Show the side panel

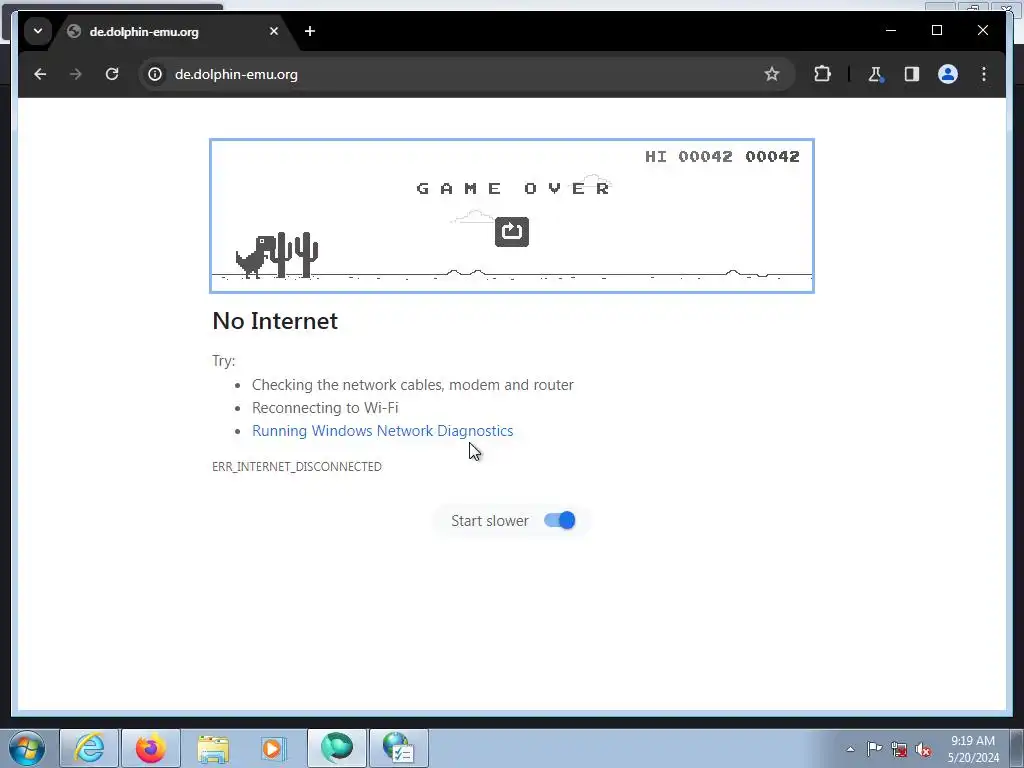912,74
